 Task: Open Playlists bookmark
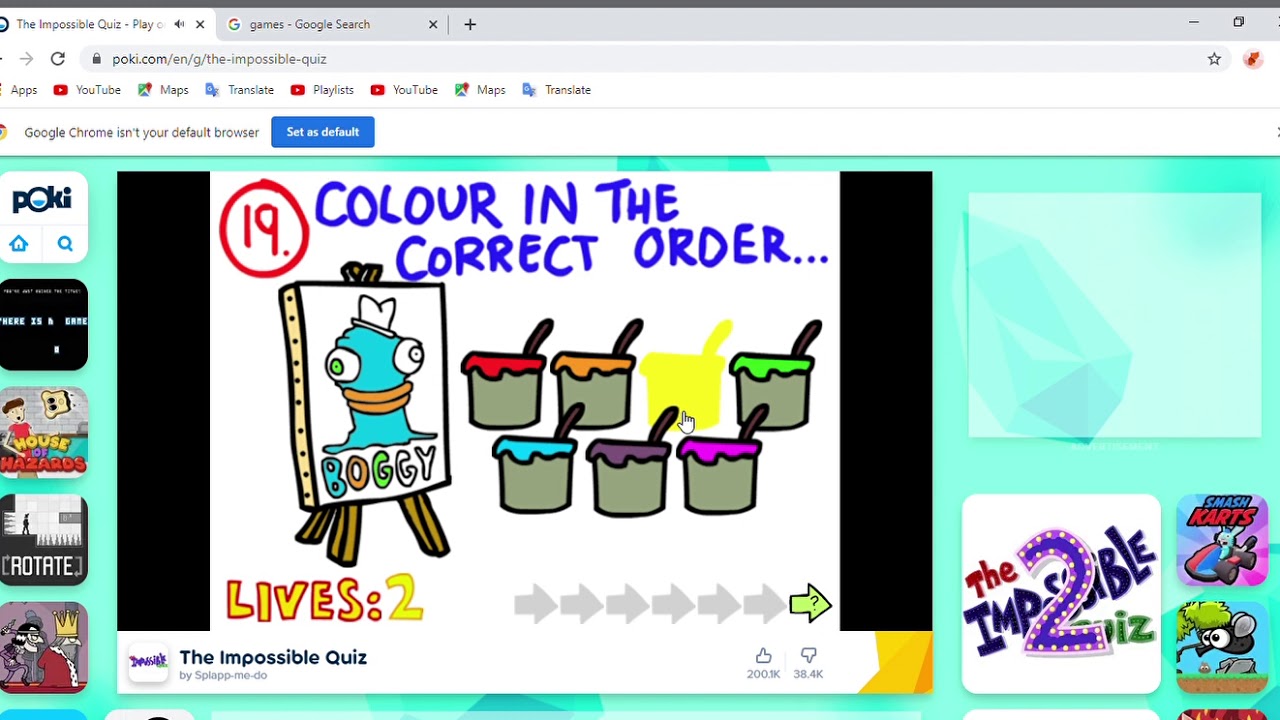(322, 90)
